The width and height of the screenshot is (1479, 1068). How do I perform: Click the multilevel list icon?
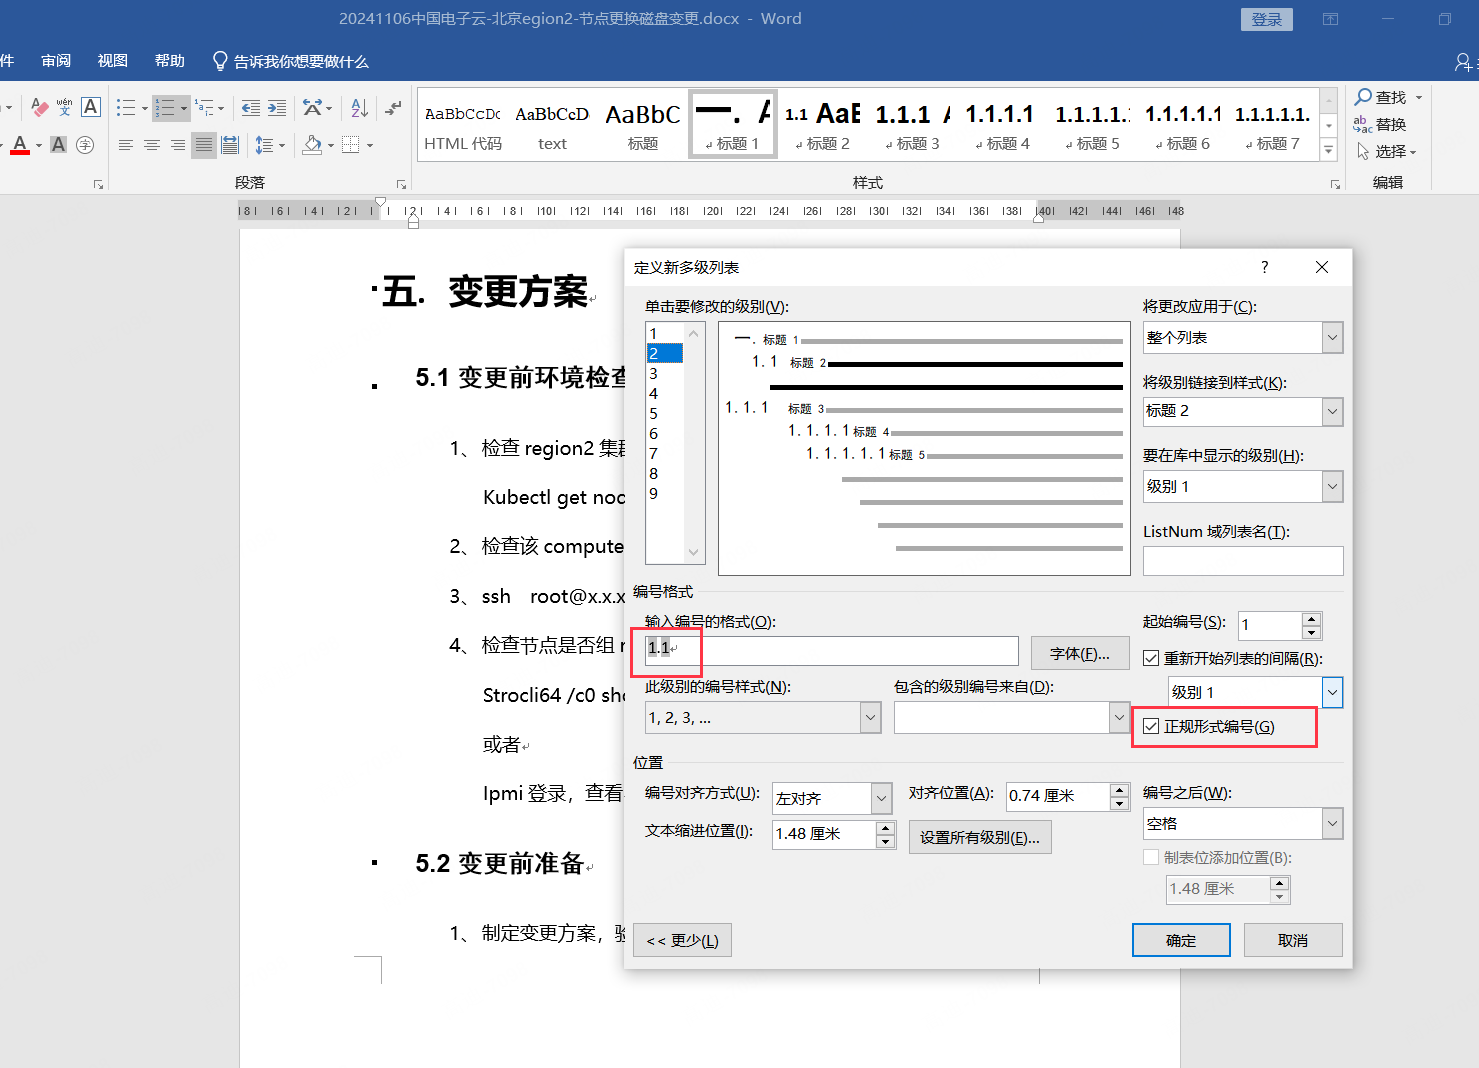click(x=204, y=107)
